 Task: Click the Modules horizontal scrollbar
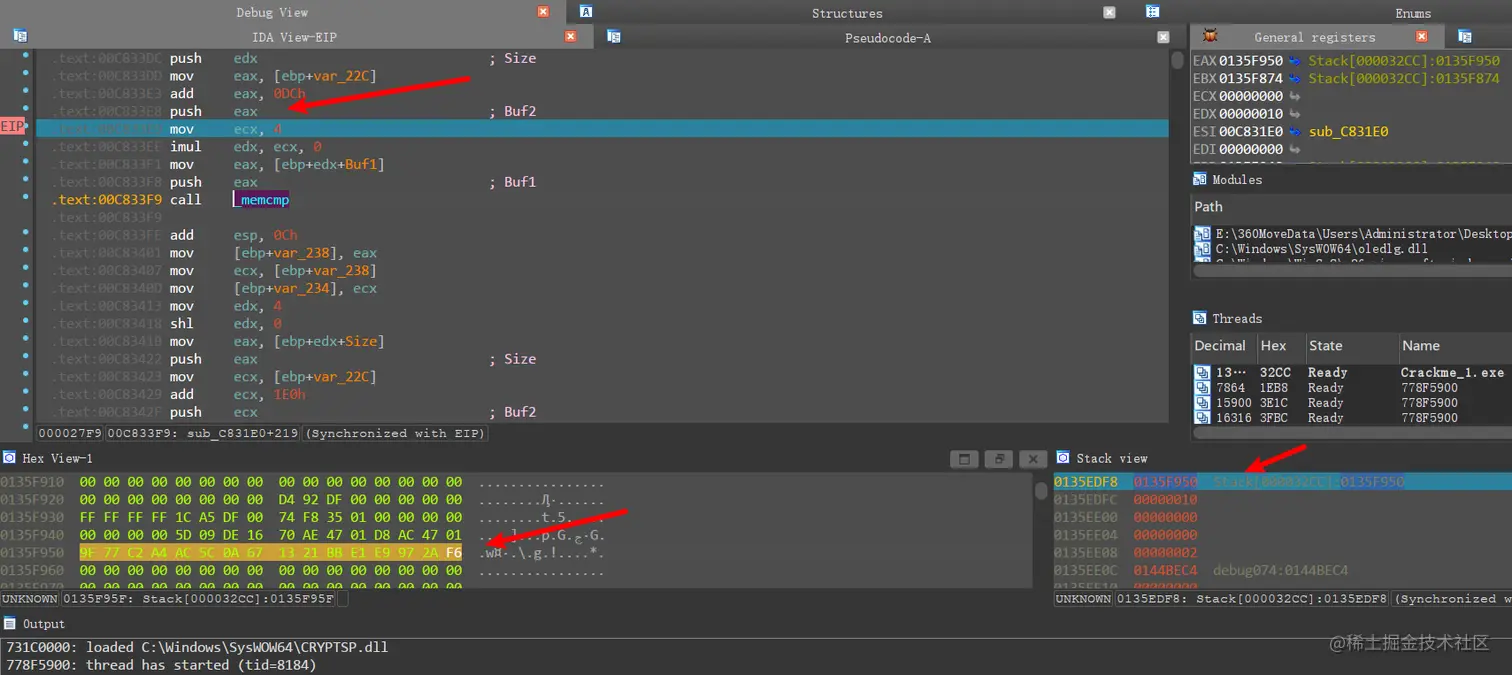(x=1352, y=270)
